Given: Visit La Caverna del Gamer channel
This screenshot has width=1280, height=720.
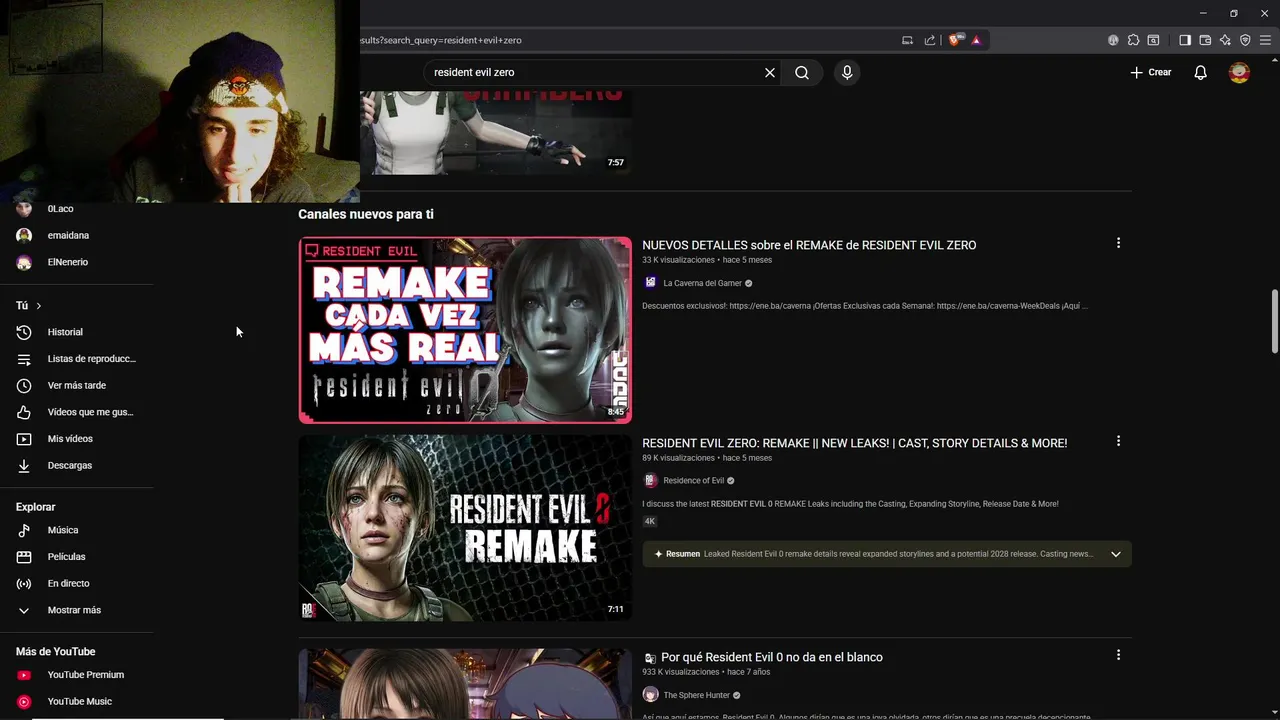Looking at the screenshot, I should [702, 283].
